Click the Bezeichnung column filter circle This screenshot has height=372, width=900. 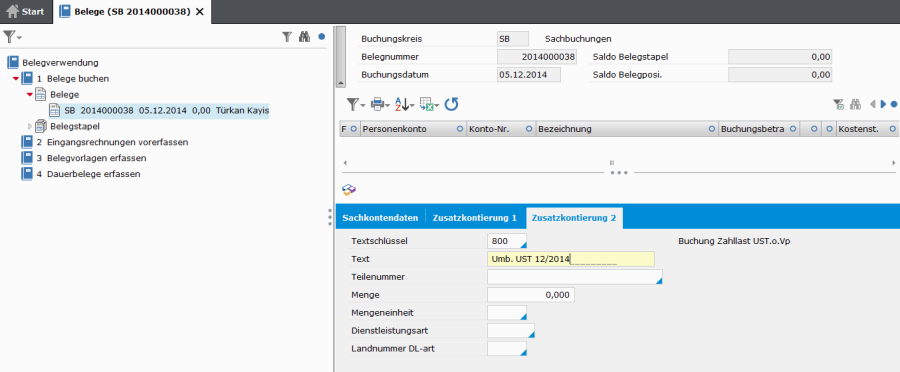712,129
